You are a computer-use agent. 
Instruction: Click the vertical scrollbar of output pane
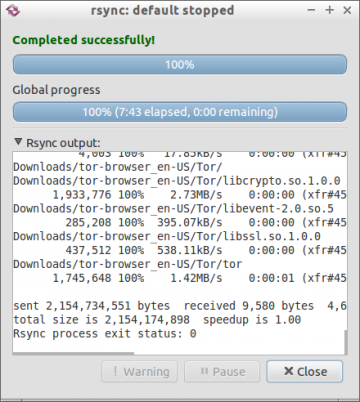[x=345, y=342]
